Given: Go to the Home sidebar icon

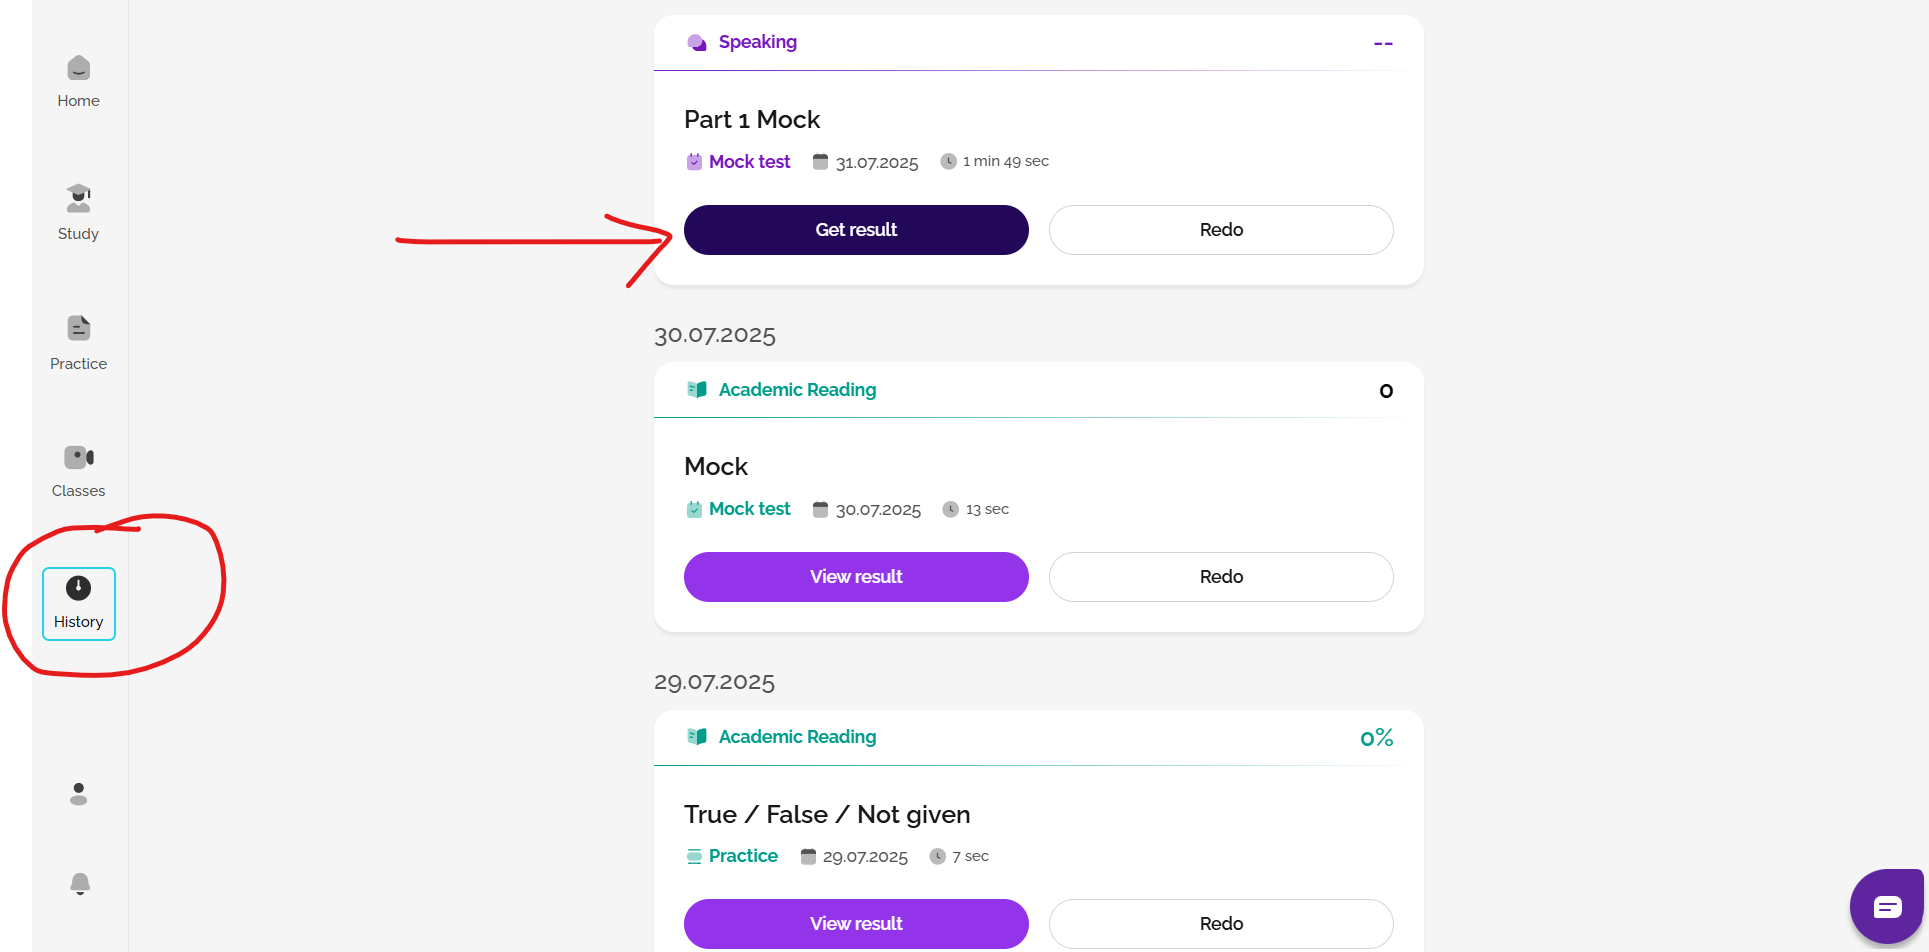Looking at the screenshot, I should (78, 68).
